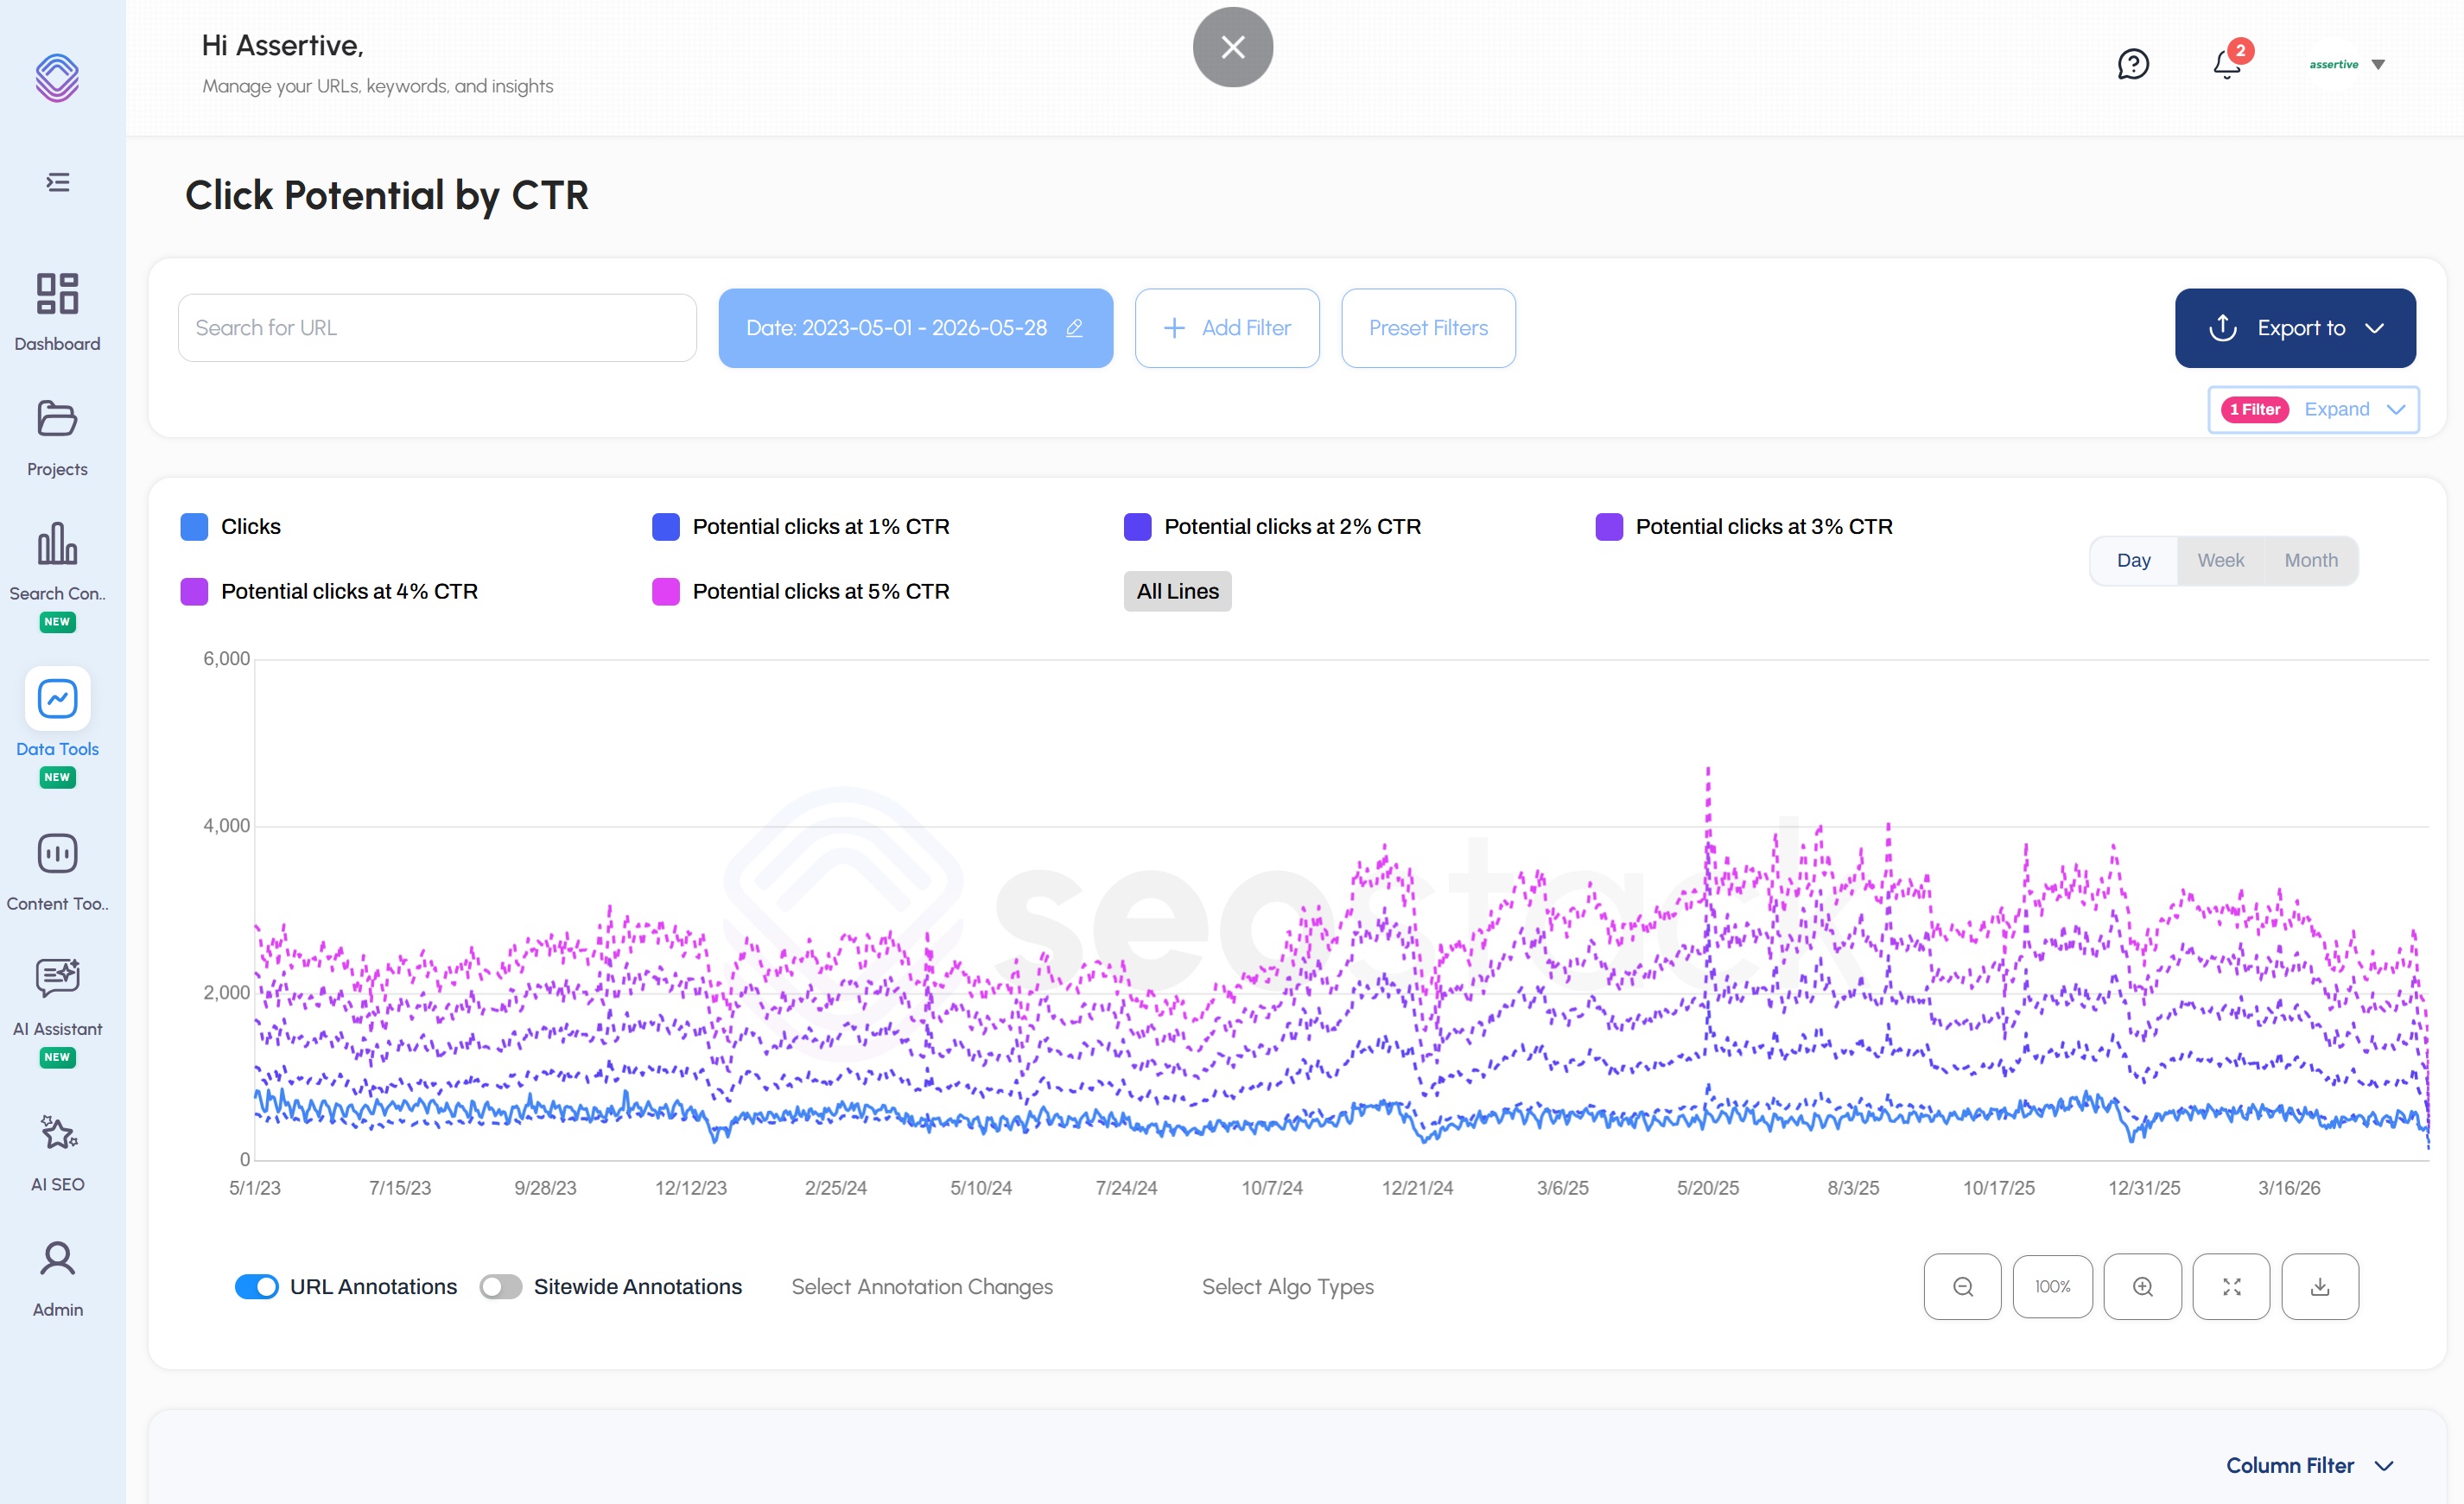2464x1504 pixels.
Task: Open the notifications bell icon
Action: click(2226, 64)
